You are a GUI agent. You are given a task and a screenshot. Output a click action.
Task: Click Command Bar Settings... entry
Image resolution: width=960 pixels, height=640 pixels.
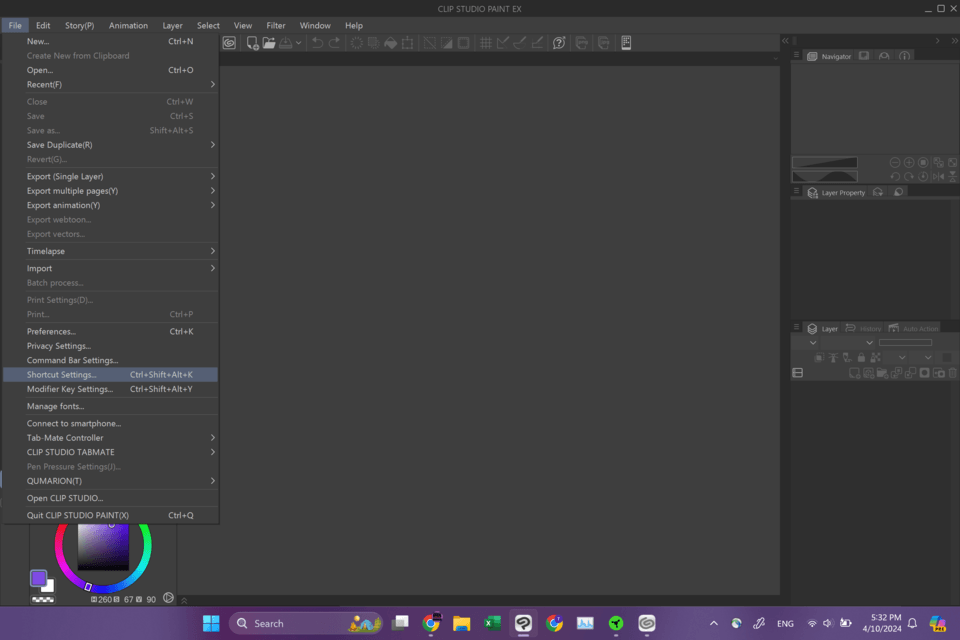110,360
